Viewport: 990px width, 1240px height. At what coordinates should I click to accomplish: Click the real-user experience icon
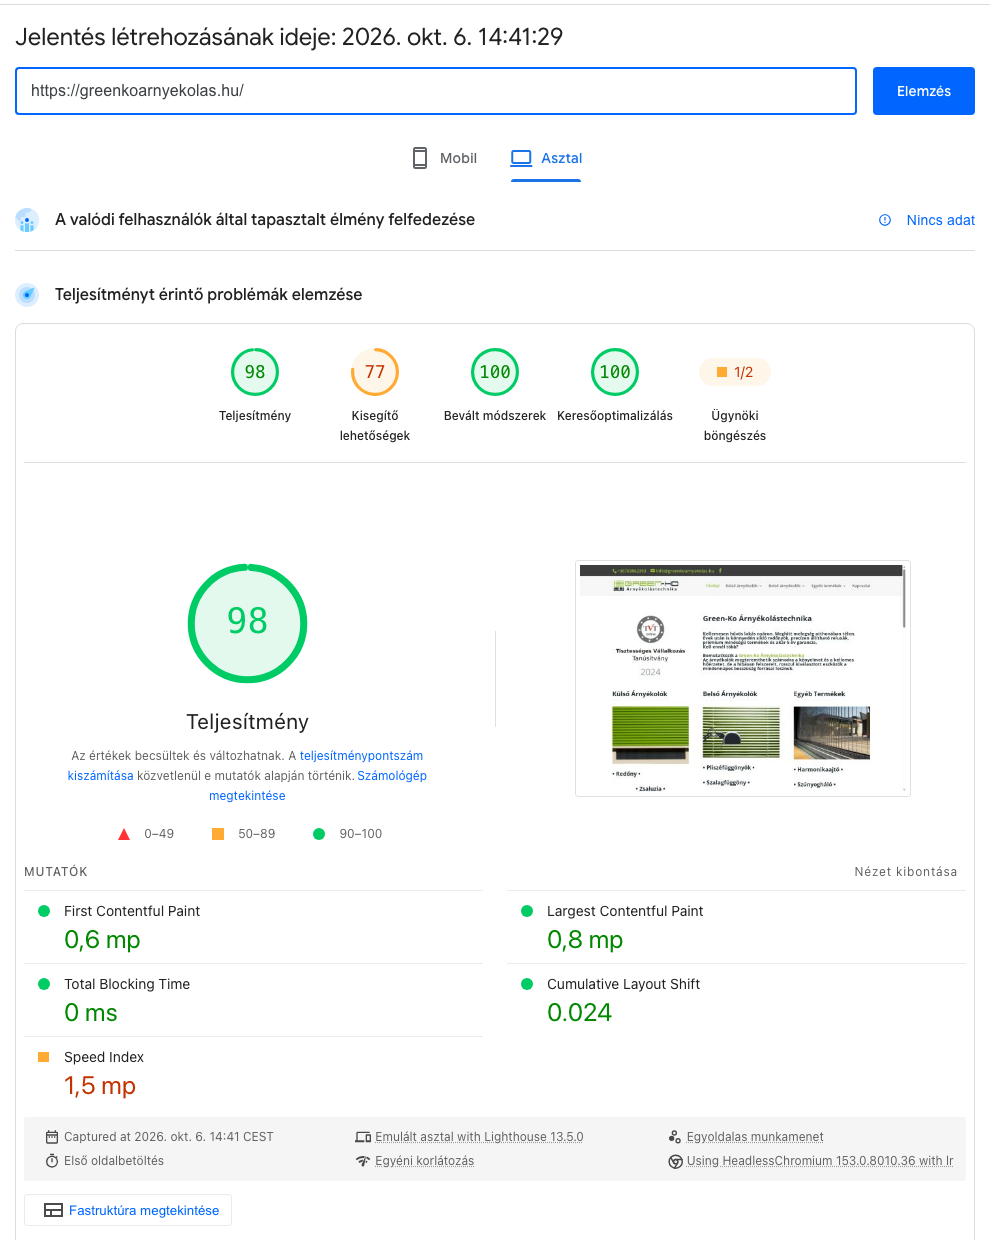pos(27,220)
